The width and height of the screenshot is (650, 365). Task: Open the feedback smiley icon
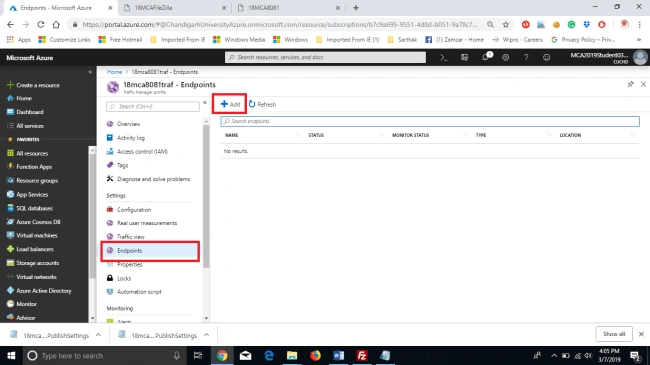point(546,58)
